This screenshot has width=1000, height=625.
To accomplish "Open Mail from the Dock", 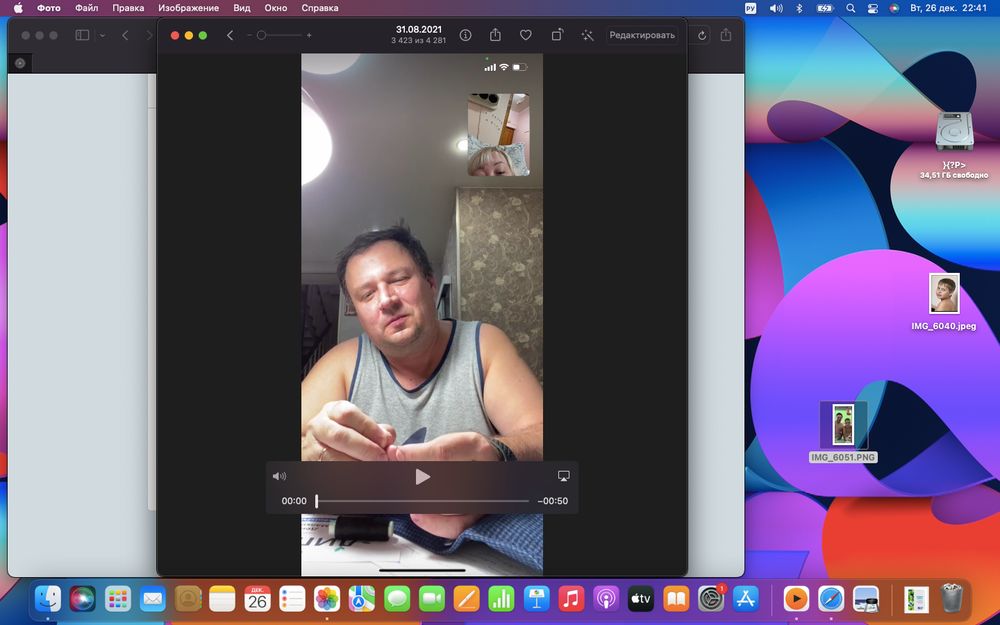I will pos(152,599).
